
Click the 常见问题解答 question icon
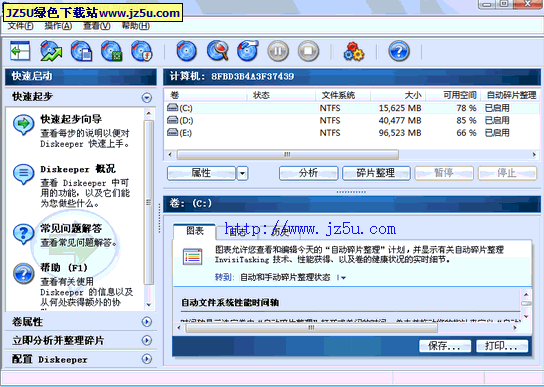pos(24,233)
